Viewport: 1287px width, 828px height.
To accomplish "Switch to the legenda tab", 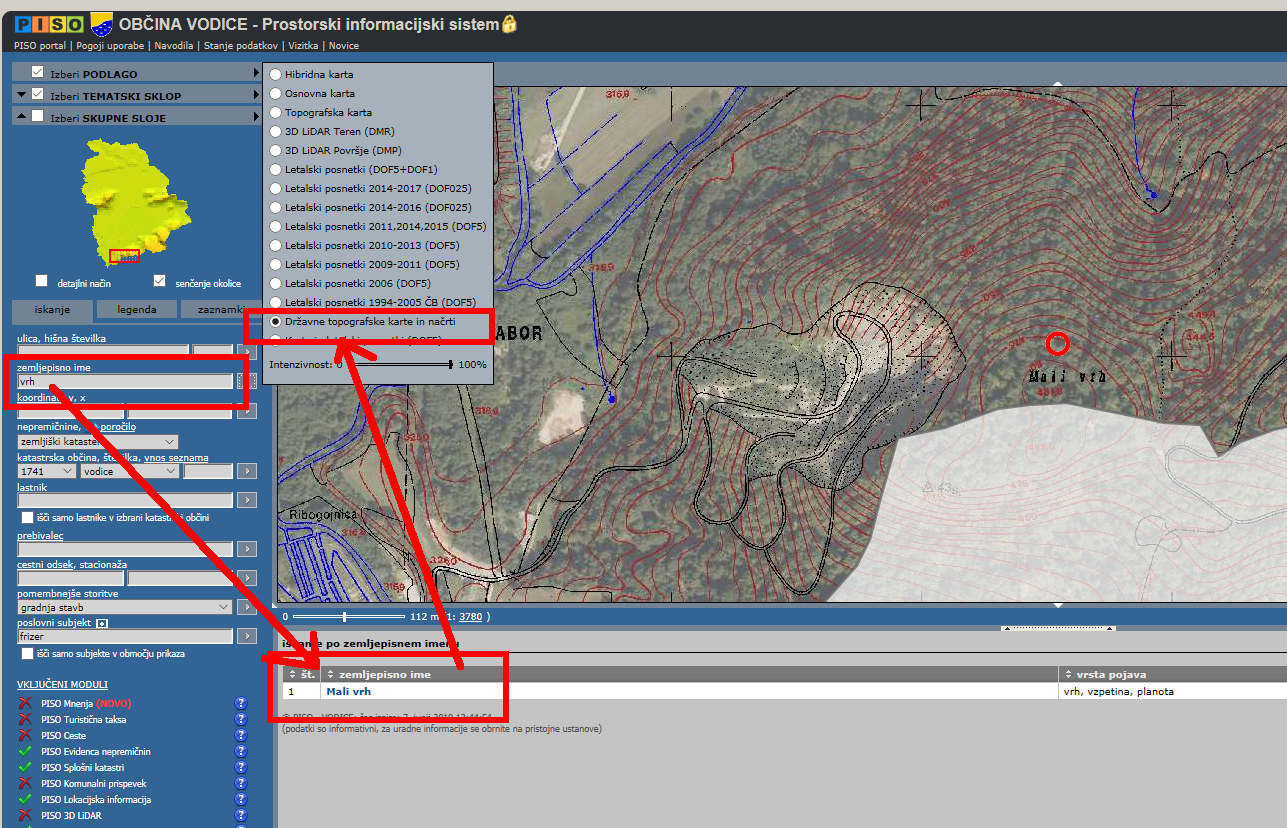I will [x=136, y=310].
